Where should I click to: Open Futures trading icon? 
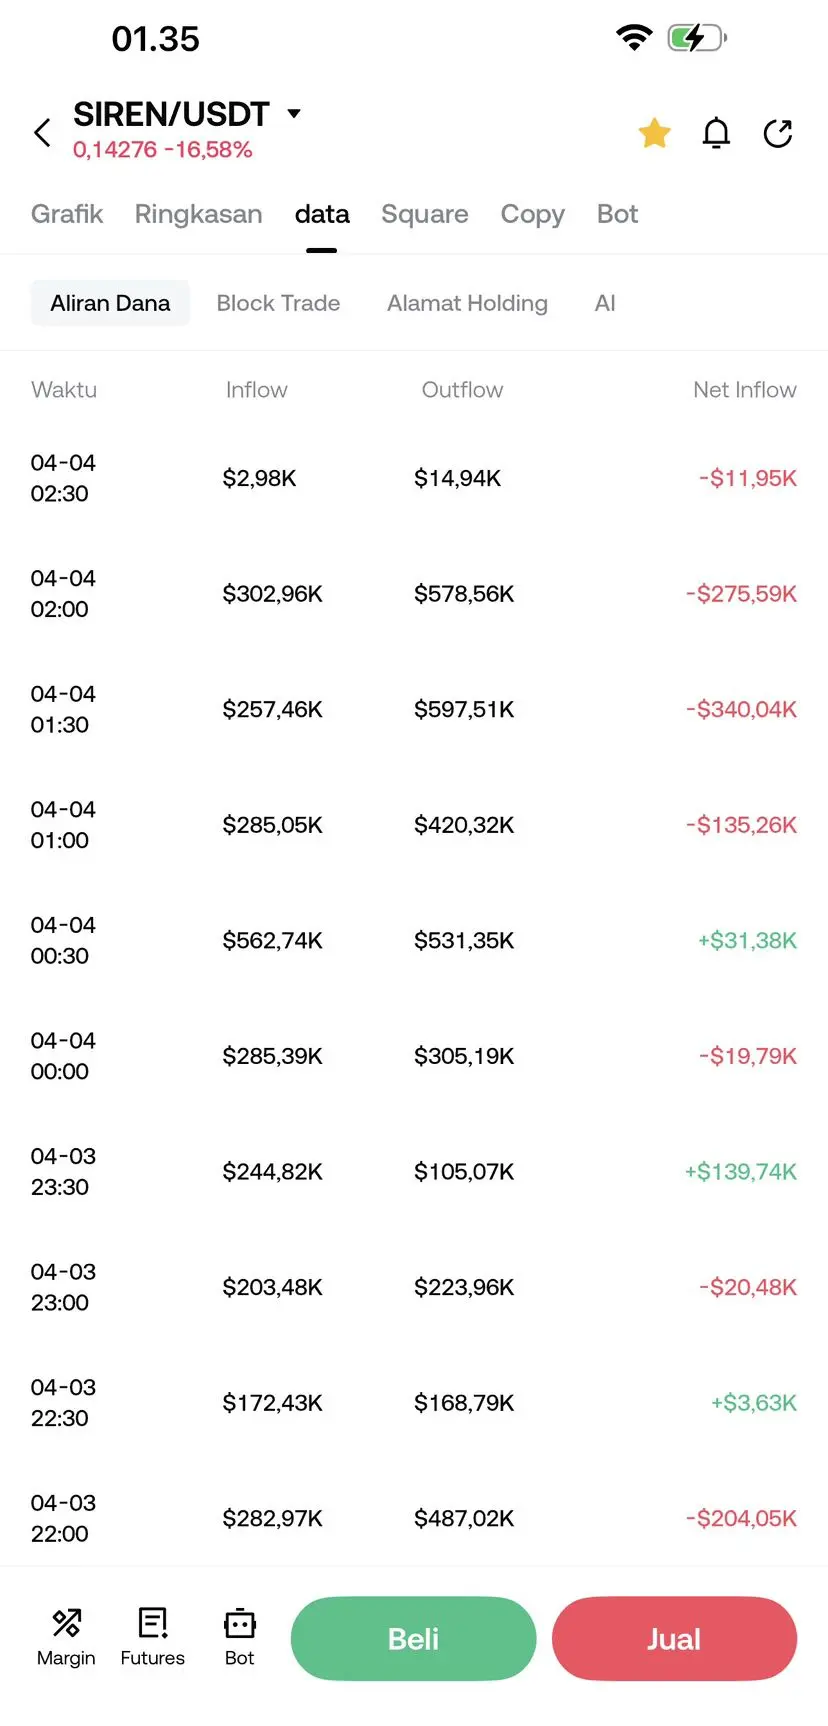click(x=152, y=1637)
